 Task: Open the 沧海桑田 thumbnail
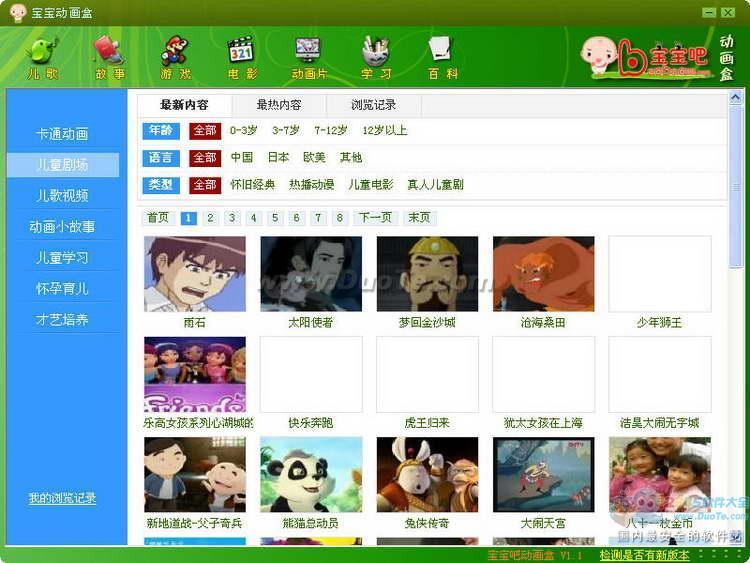(543, 274)
